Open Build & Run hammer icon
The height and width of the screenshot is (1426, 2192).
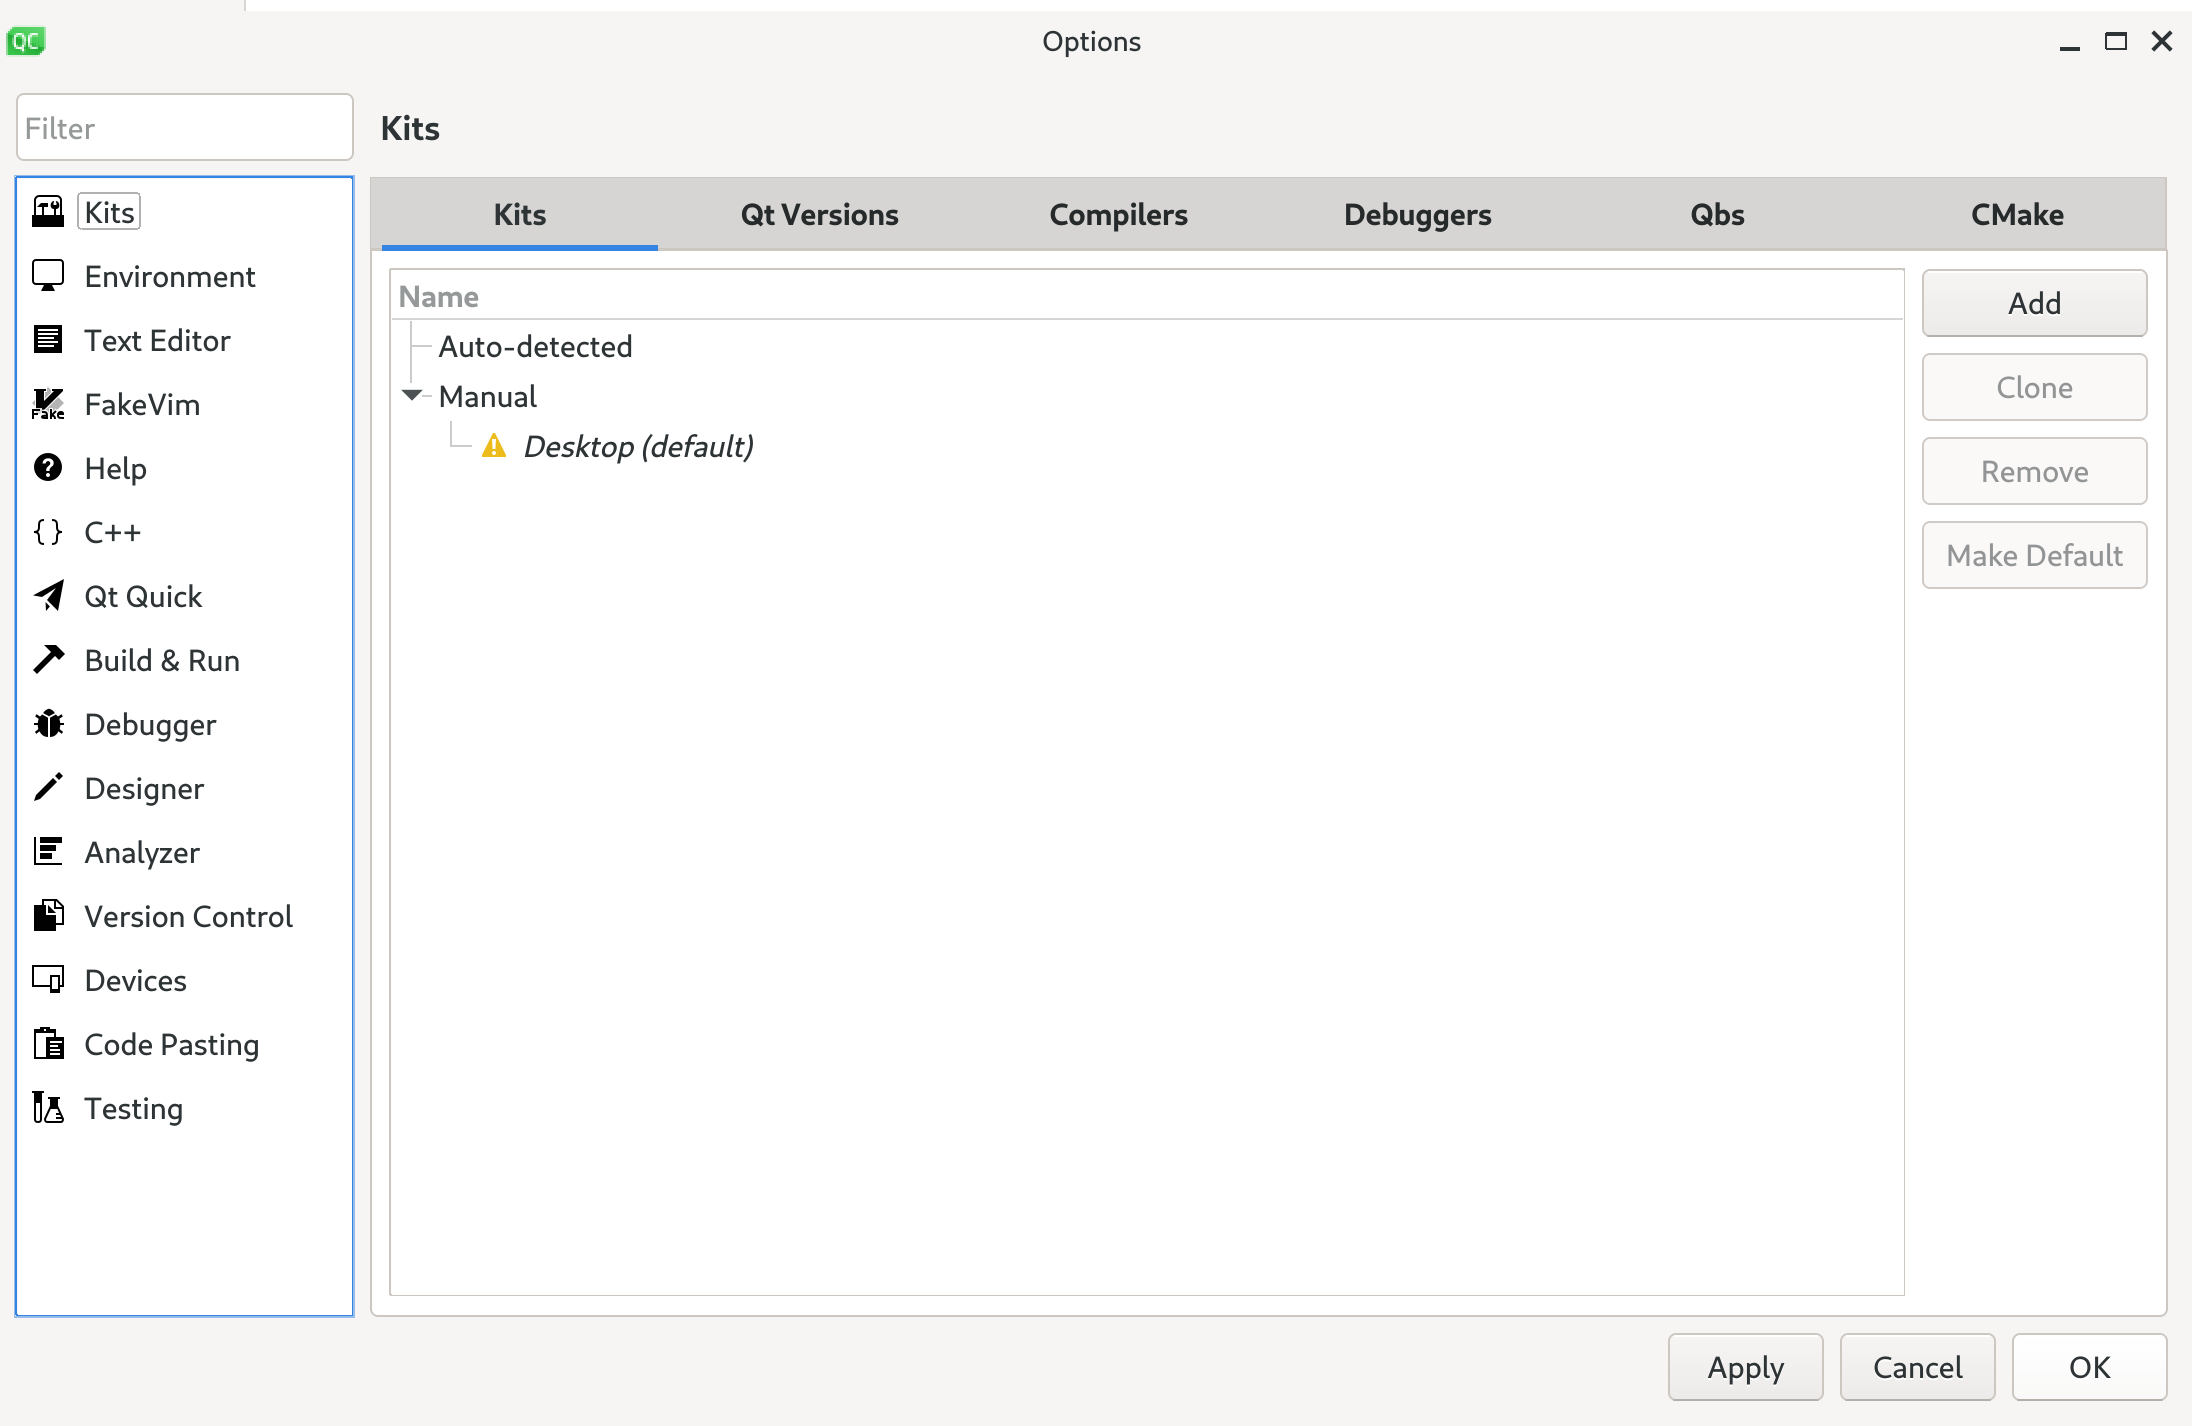pos(48,660)
